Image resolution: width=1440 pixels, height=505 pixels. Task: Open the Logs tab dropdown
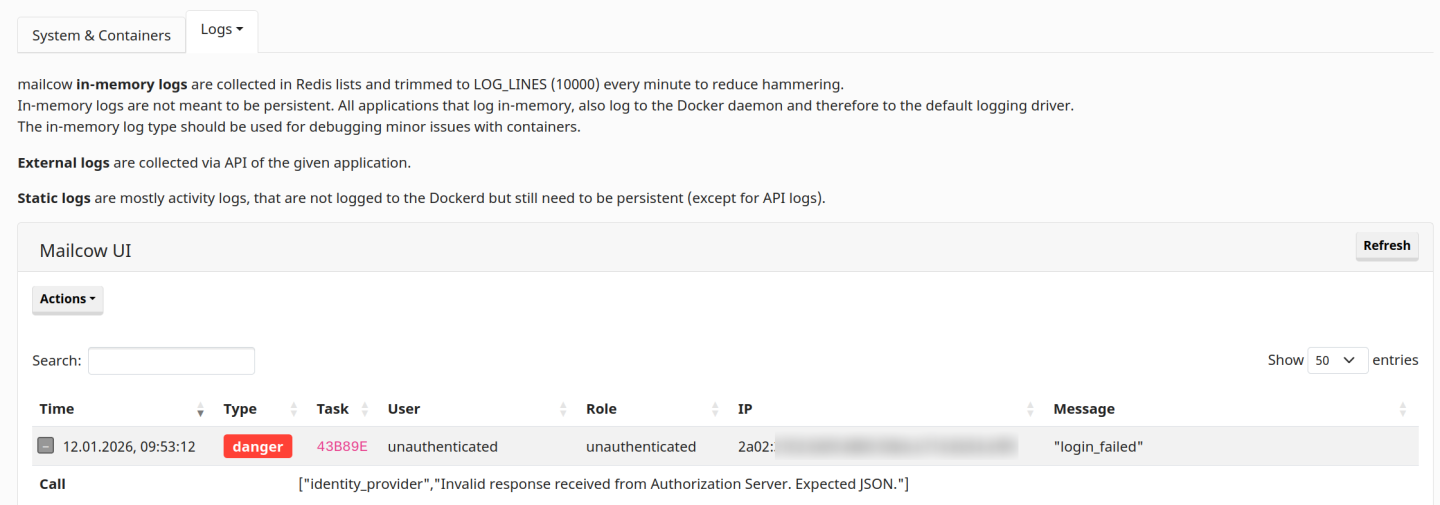click(x=222, y=30)
